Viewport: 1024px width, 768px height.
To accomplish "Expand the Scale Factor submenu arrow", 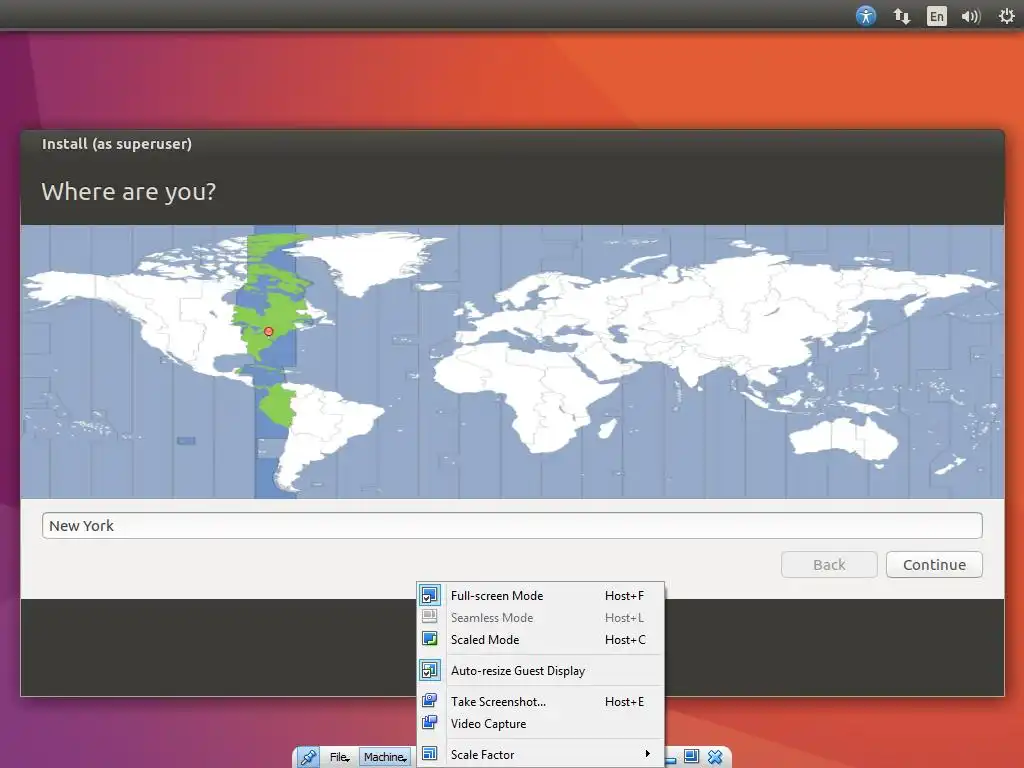I will [x=647, y=754].
